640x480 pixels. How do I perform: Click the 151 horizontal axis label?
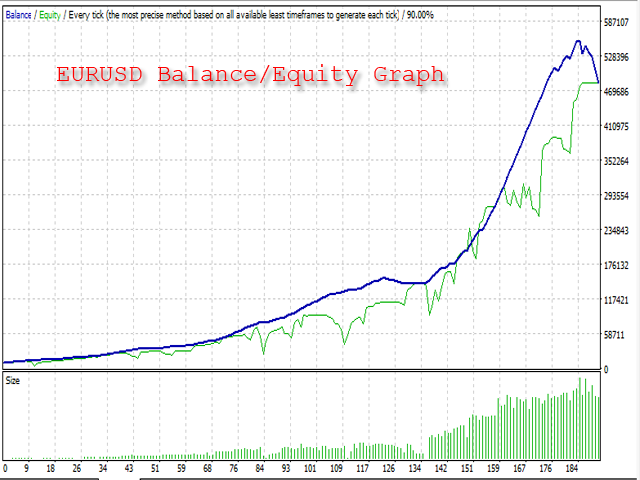coord(467,468)
